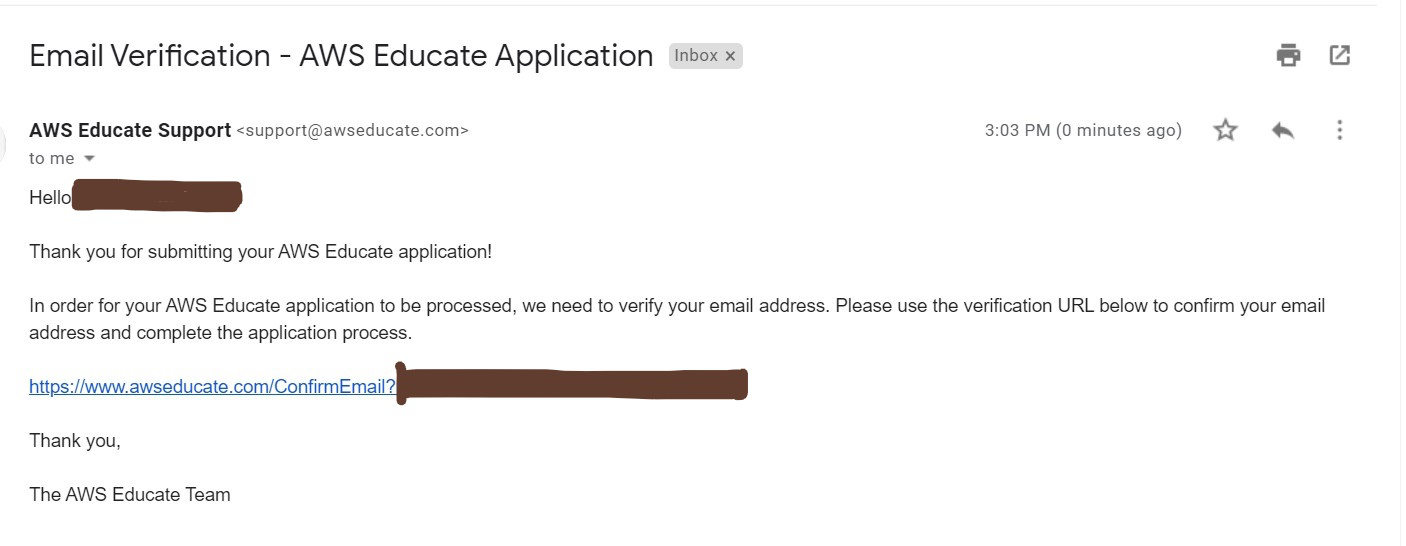Click the sender name AWS Educate Support
The height and width of the screenshot is (546, 1406).
[130, 130]
